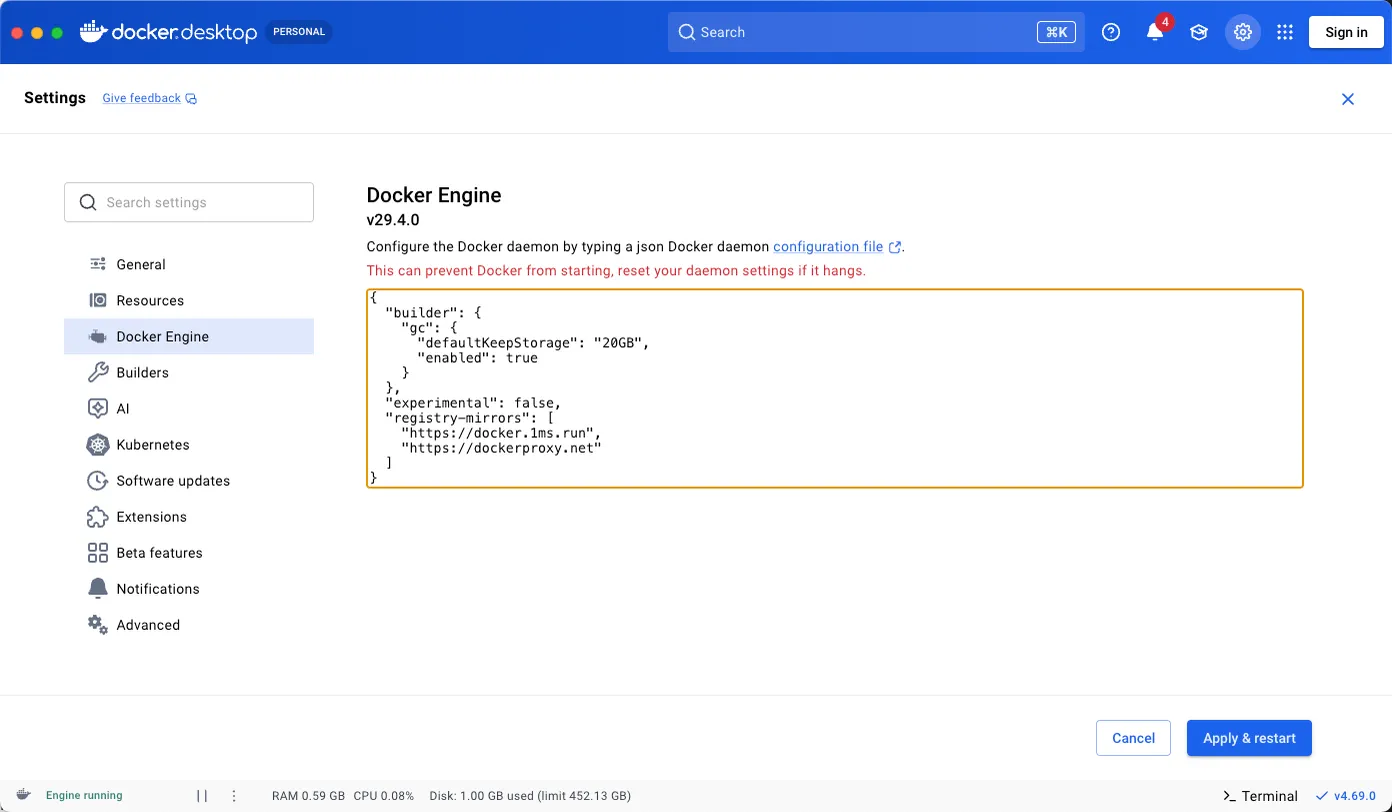Click the Beta features grid icon
The height and width of the screenshot is (812, 1392).
tap(98, 552)
